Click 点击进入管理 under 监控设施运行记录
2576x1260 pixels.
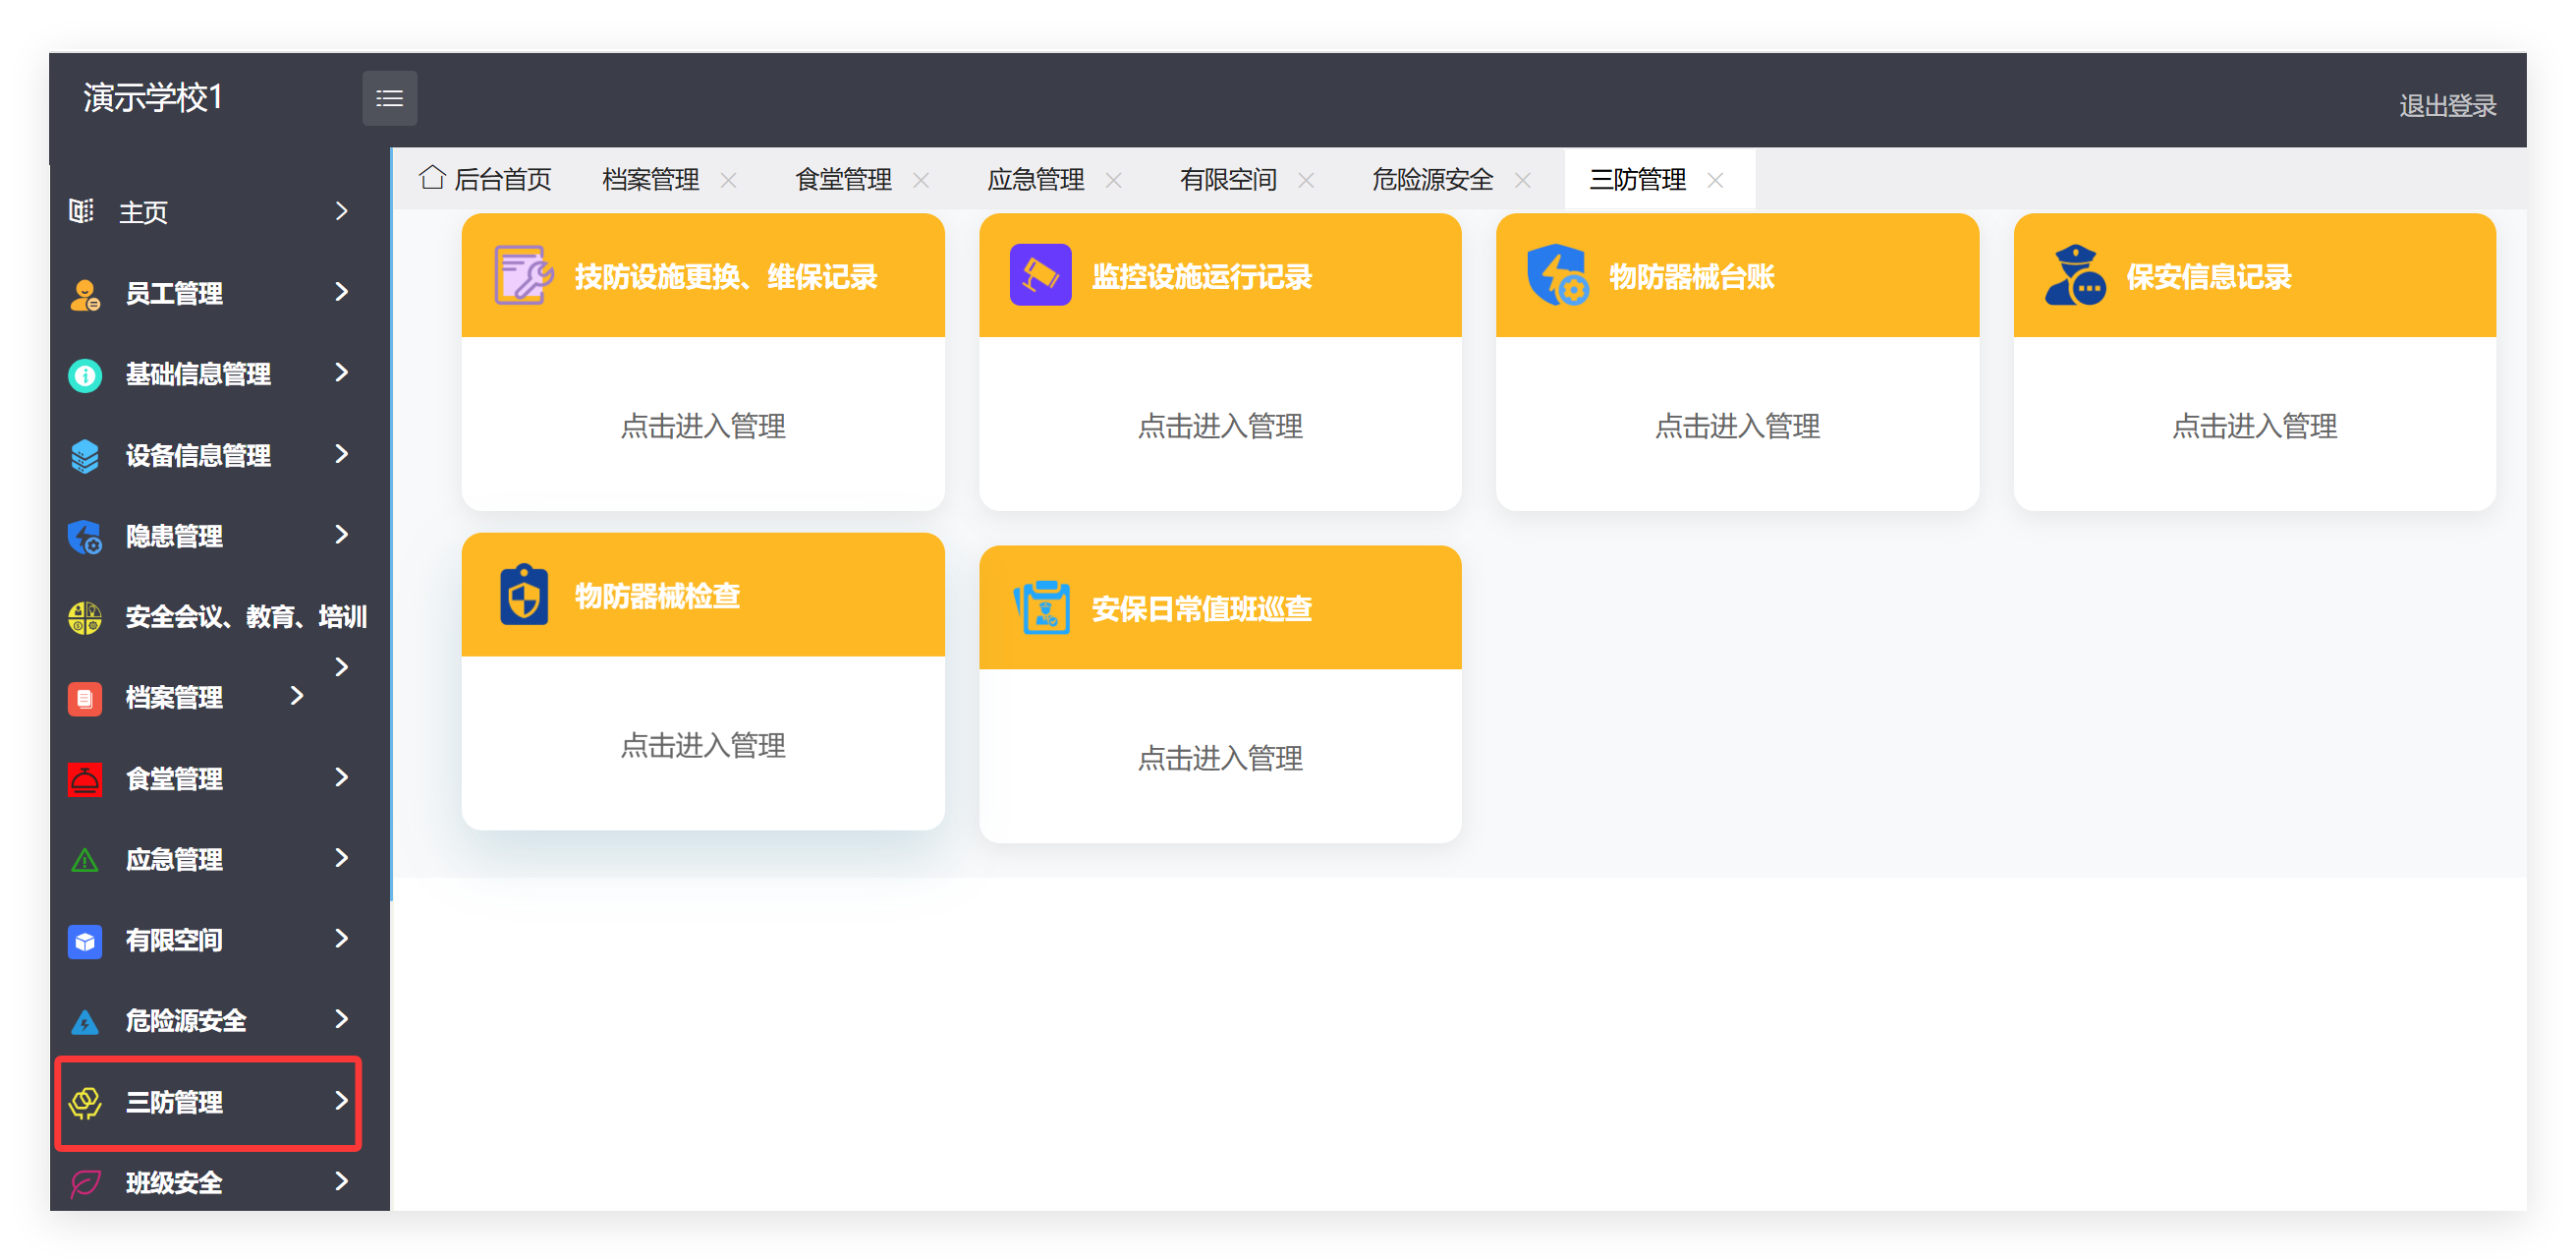pyautogui.click(x=1220, y=426)
